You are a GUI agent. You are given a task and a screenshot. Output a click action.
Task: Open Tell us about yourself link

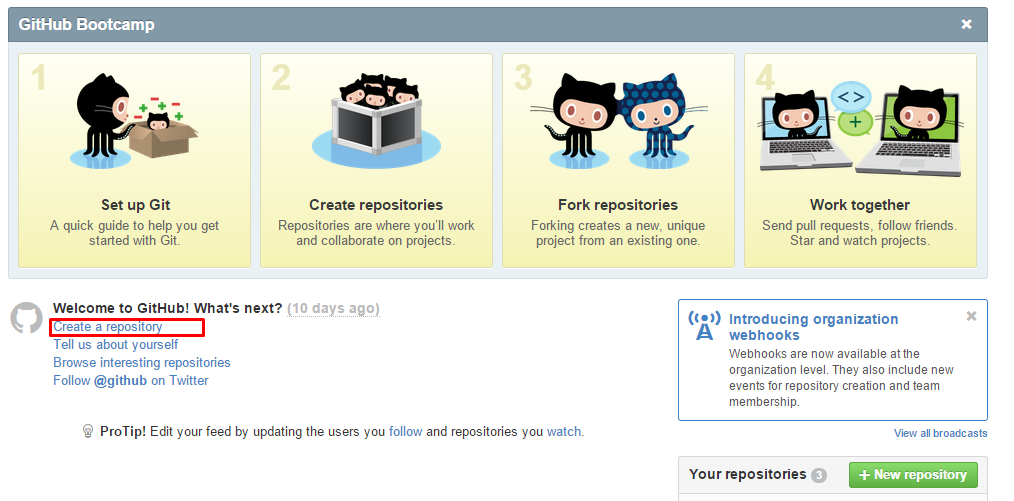click(116, 345)
